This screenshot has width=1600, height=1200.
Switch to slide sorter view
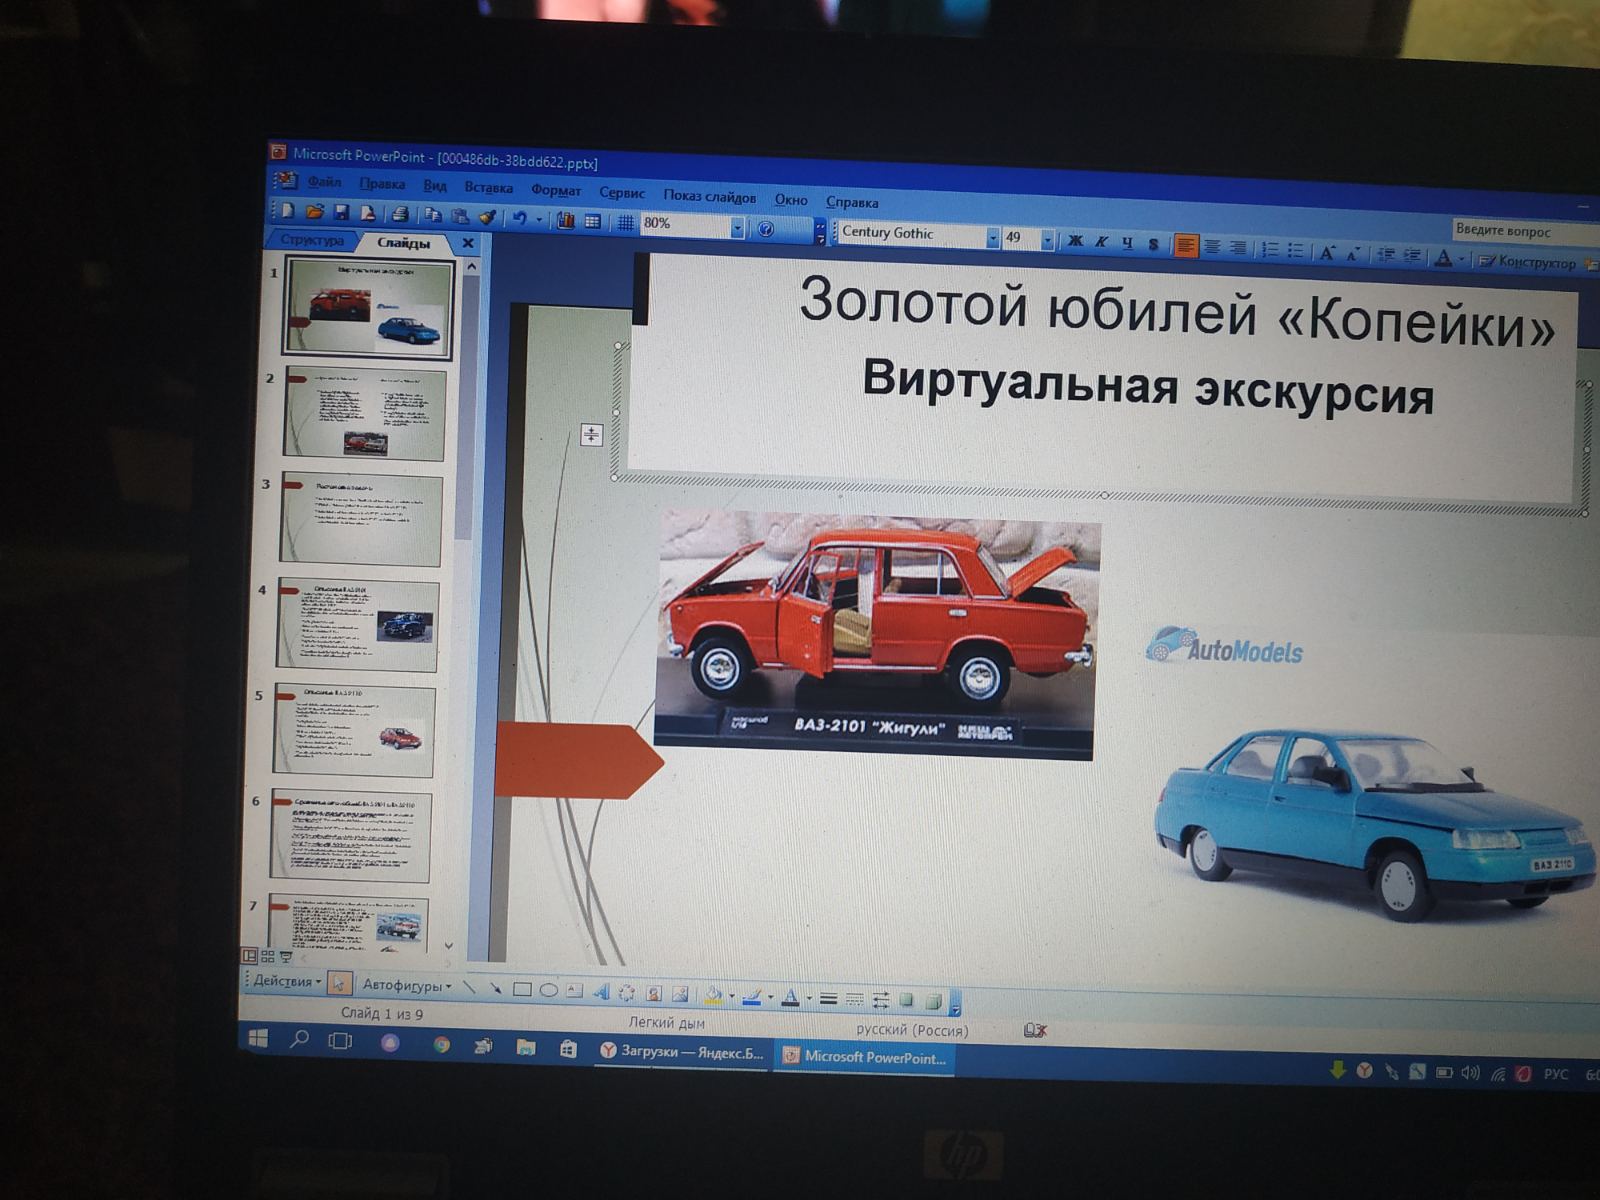(267, 956)
